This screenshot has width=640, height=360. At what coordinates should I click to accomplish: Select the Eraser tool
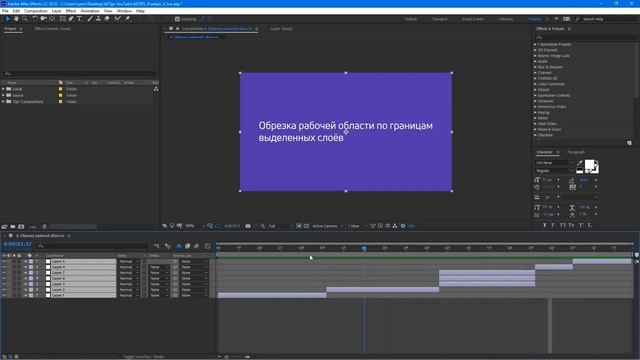pyautogui.click(x=107, y=19)
